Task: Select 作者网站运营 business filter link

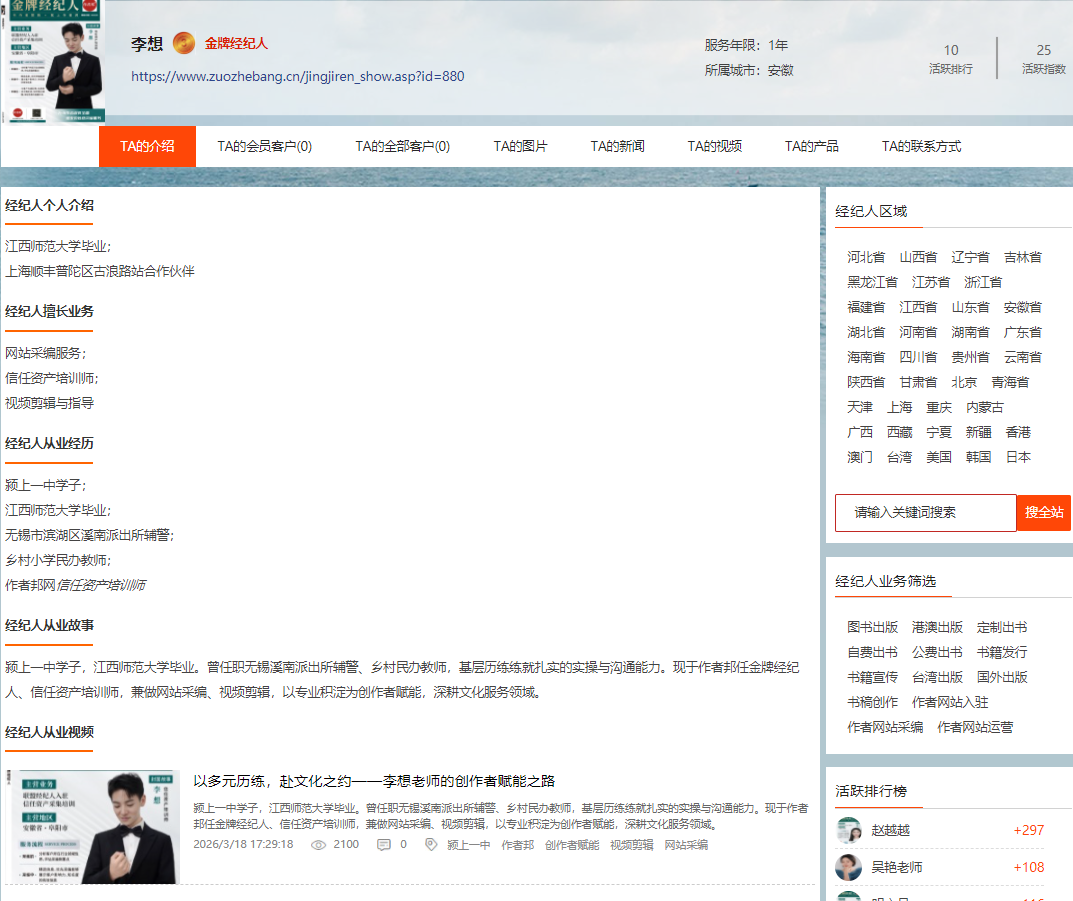Action: (974, 727)
